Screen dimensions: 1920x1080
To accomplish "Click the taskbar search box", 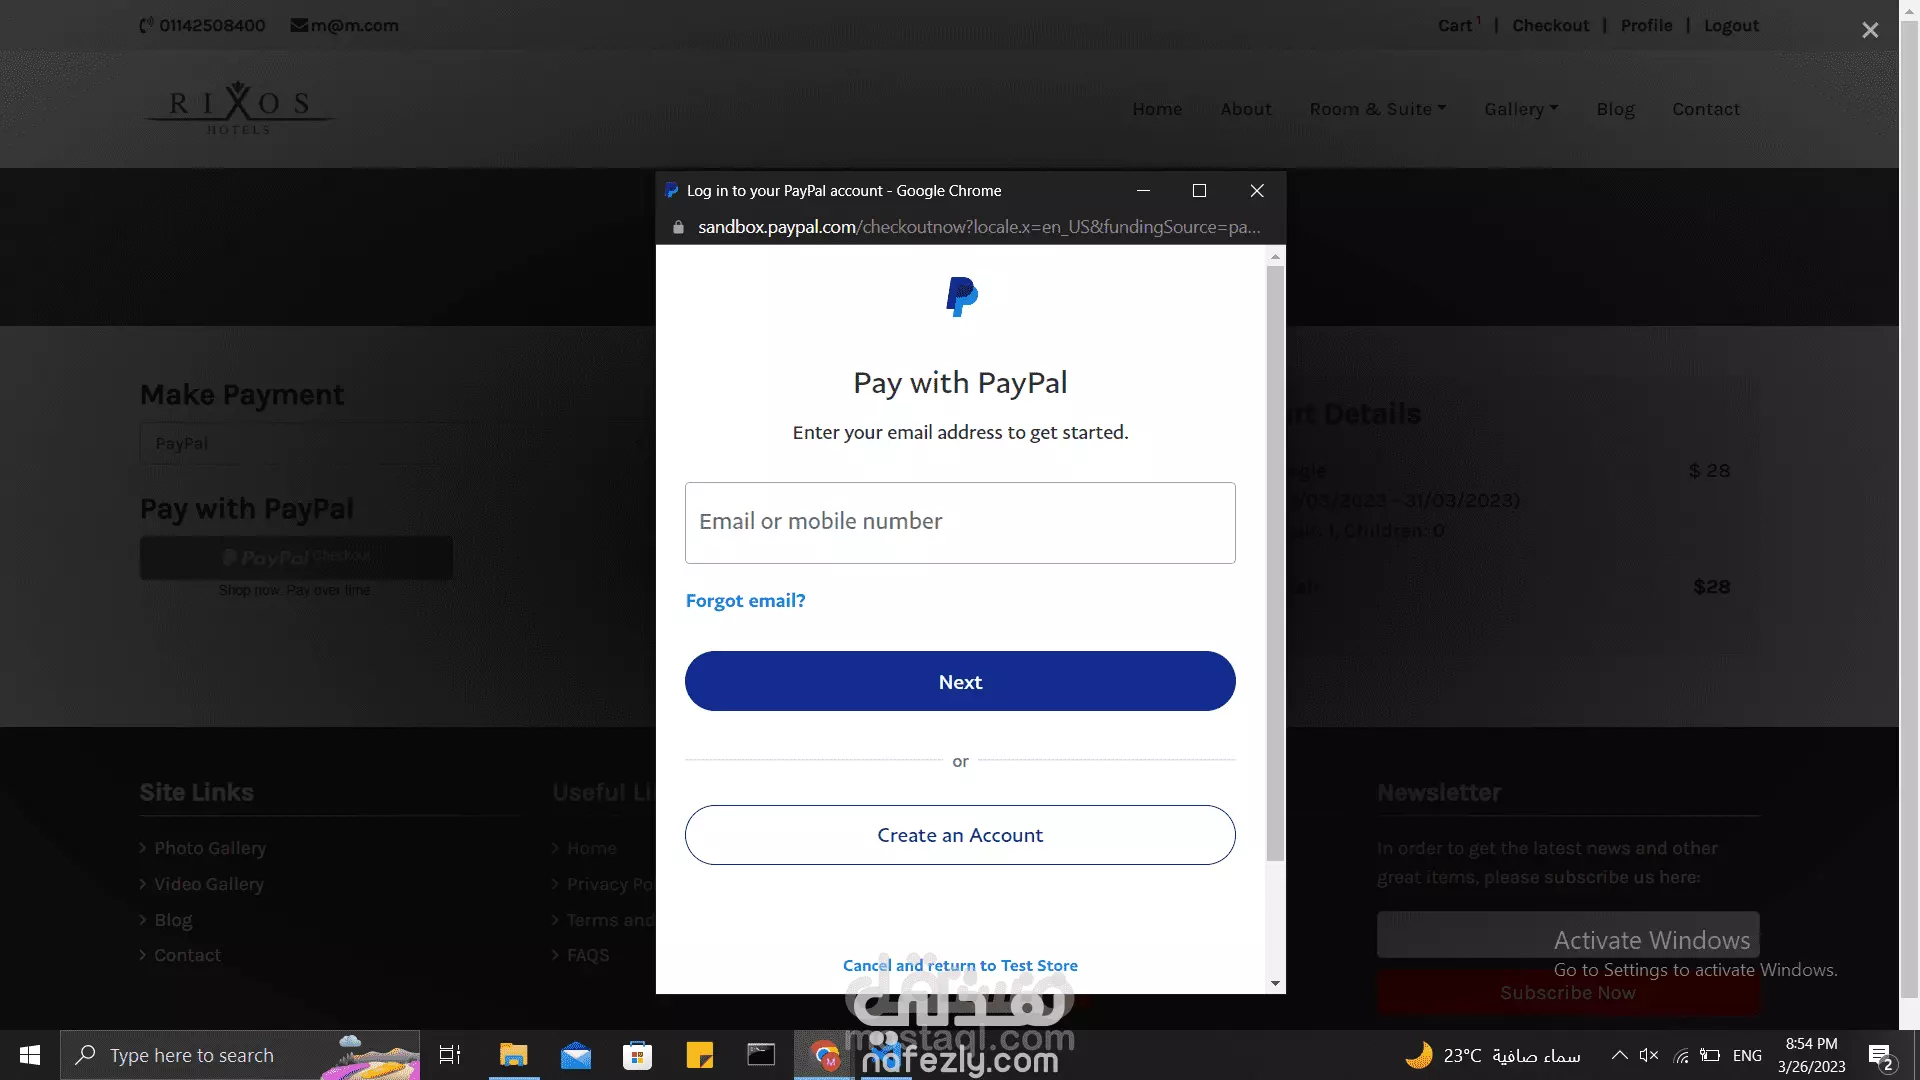I will [x=240, y=1055].
